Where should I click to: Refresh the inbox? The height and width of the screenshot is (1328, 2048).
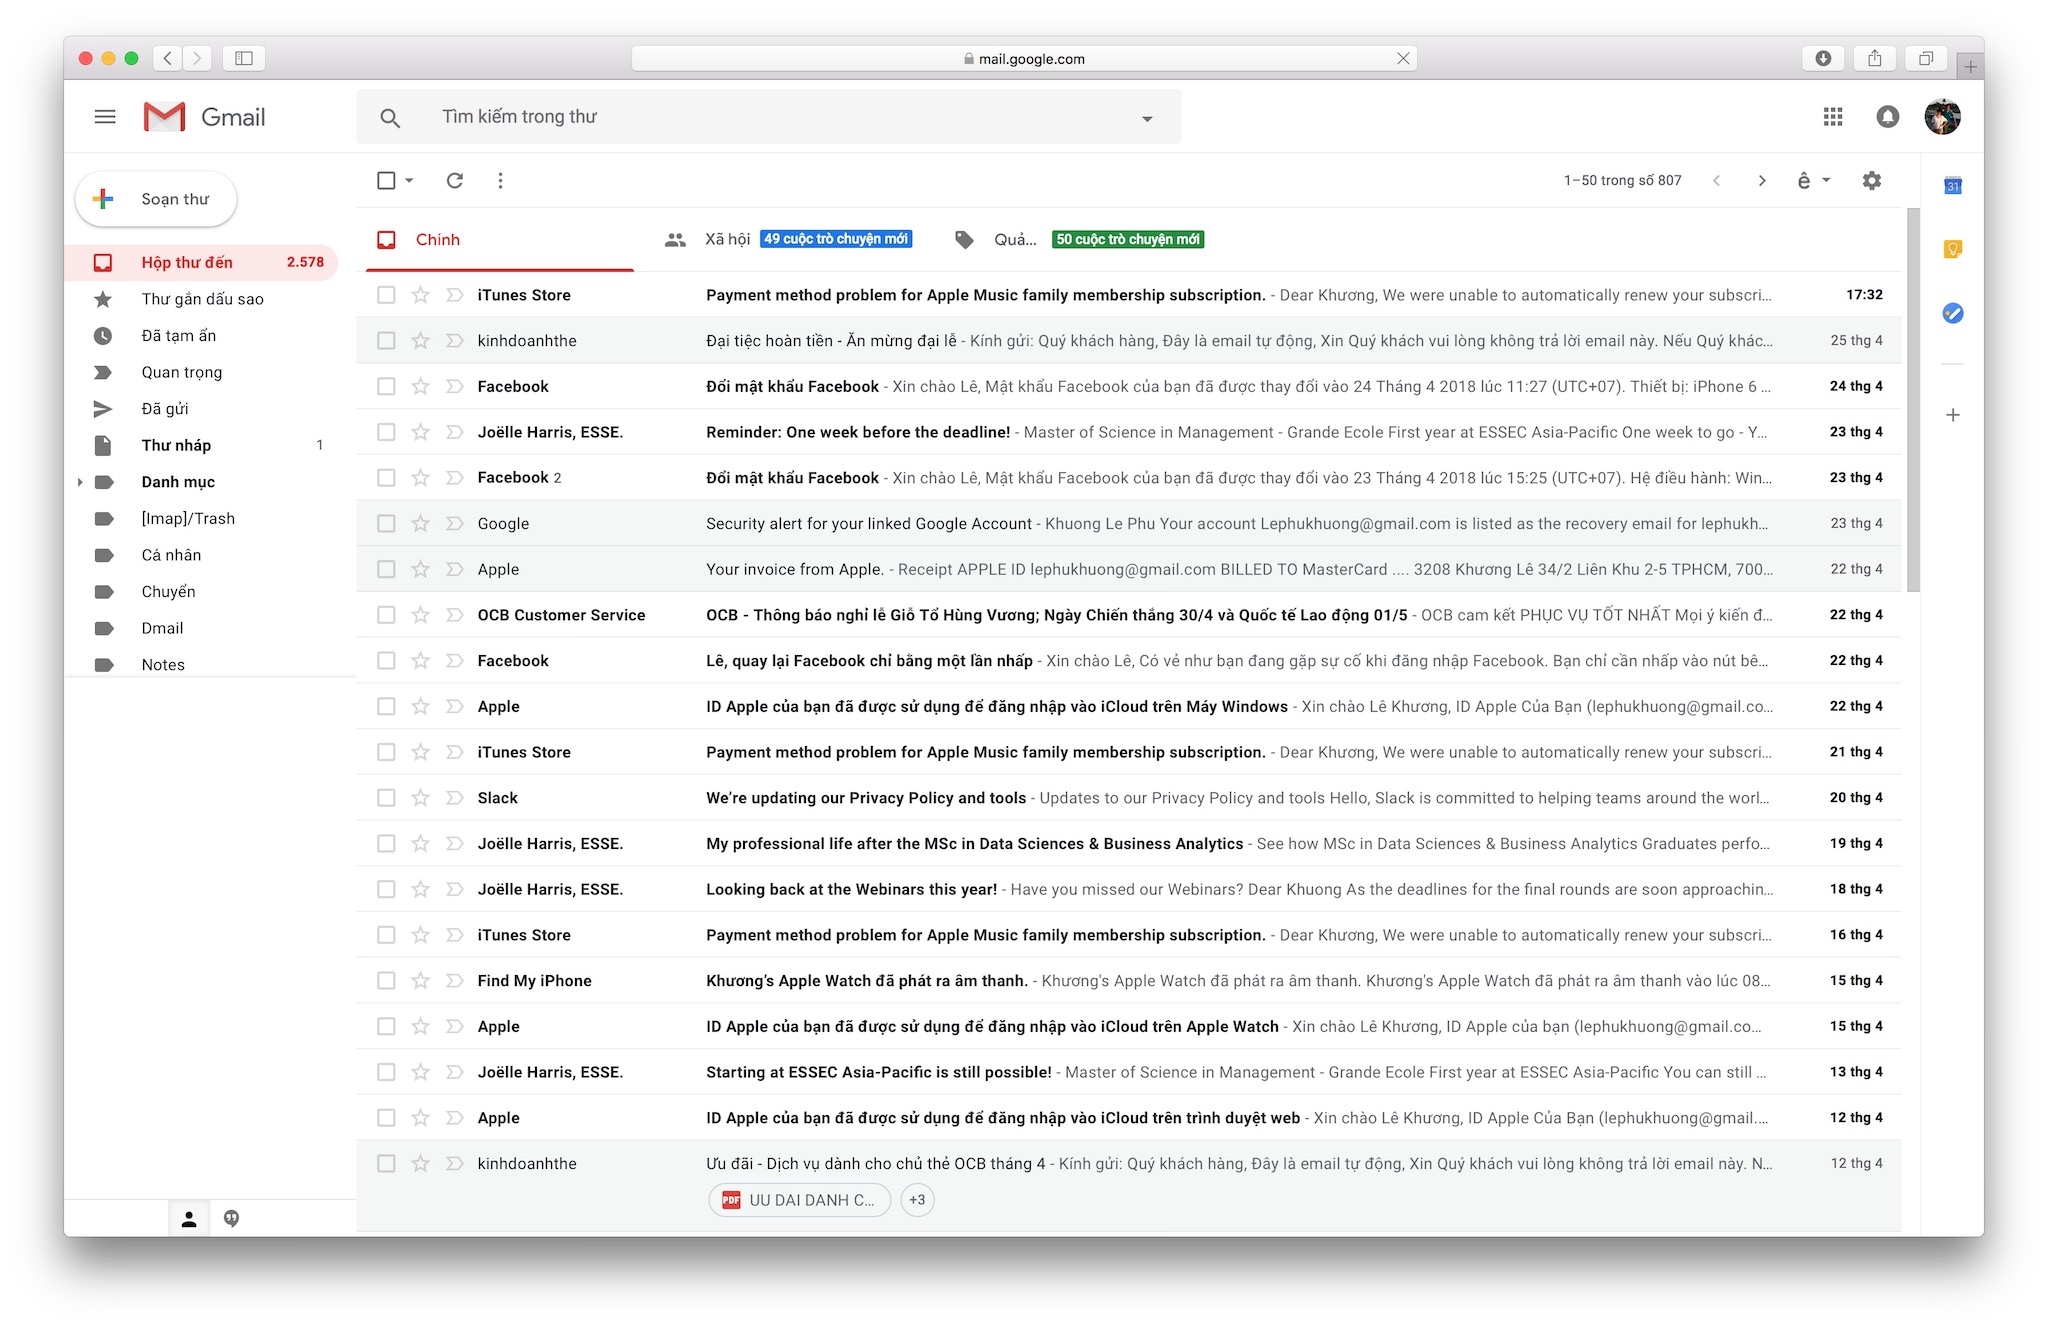[455, 180]
